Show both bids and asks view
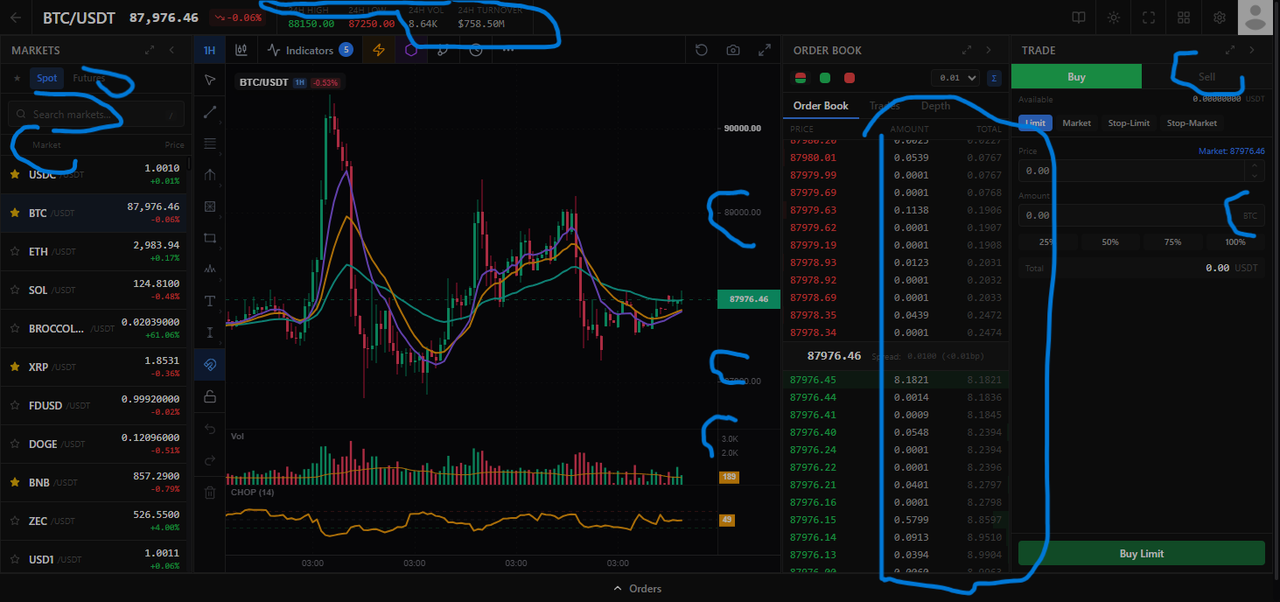 [800, 78]
